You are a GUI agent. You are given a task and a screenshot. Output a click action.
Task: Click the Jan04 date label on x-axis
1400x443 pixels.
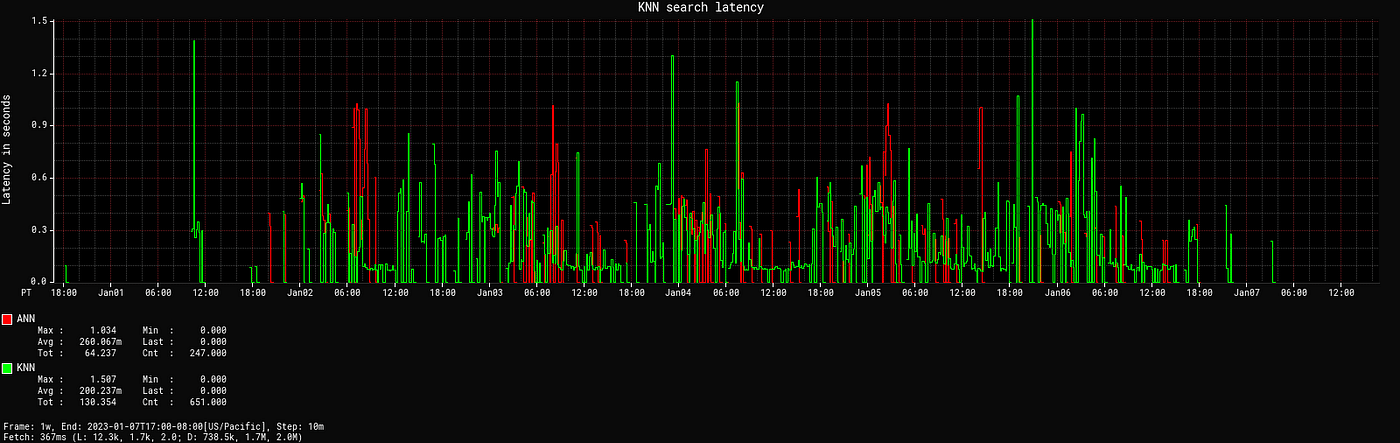pyautogui.click(x=678, y=293)
